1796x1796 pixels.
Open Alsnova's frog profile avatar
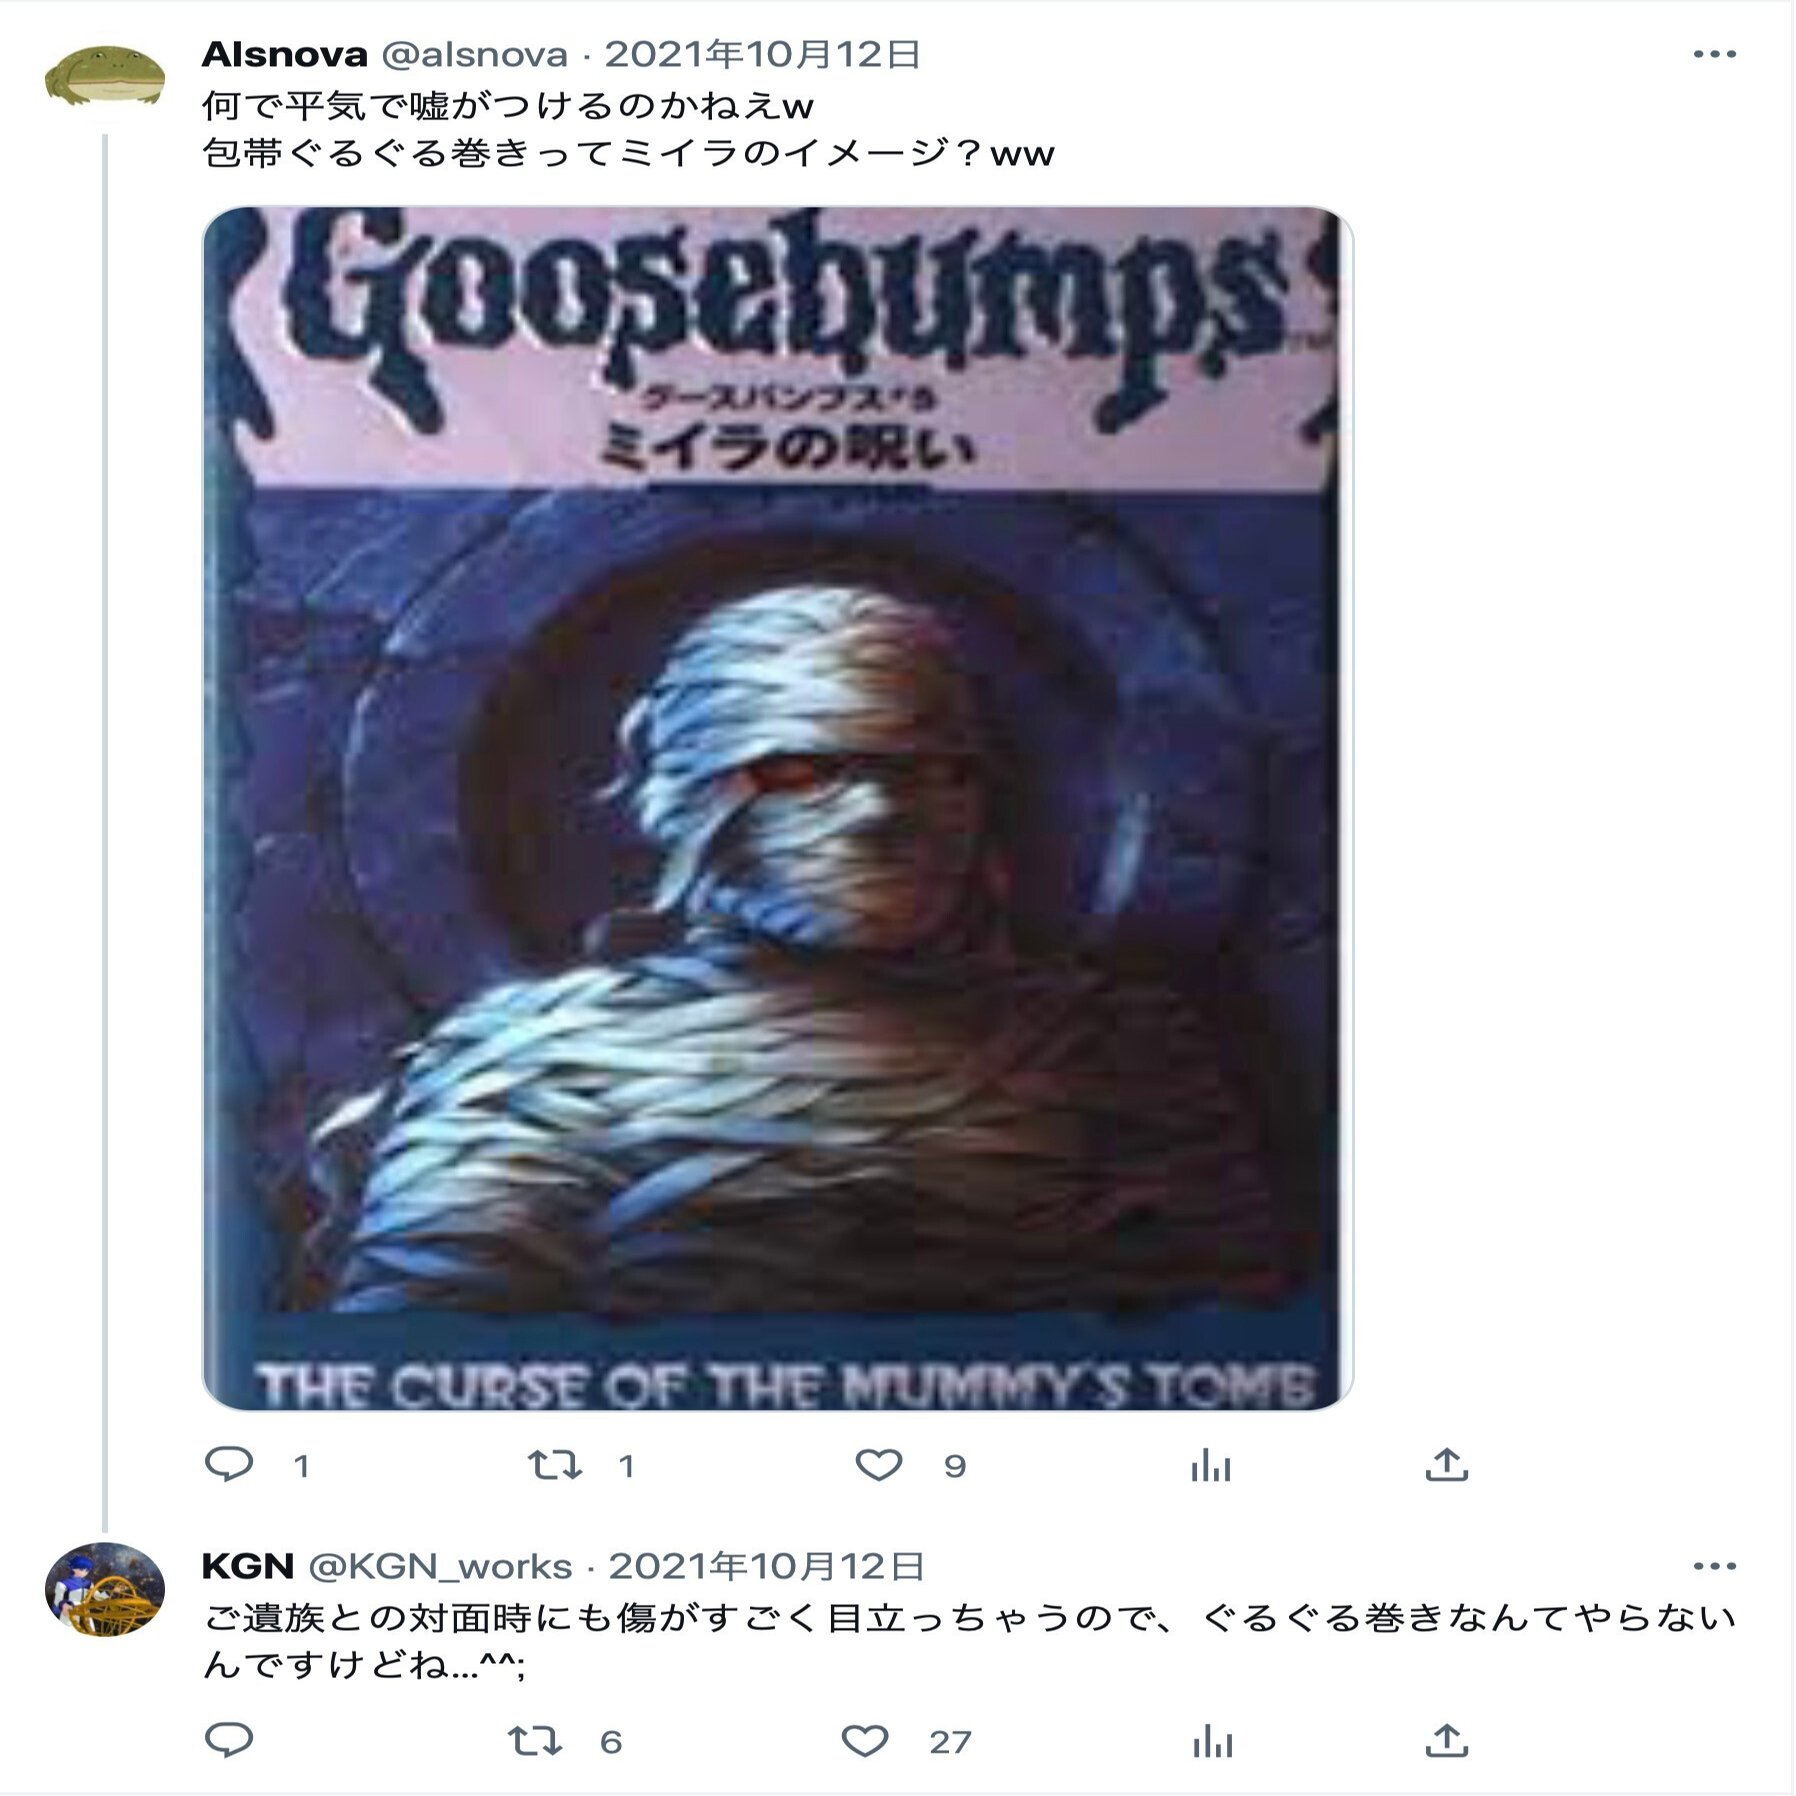tap(105, 76)
